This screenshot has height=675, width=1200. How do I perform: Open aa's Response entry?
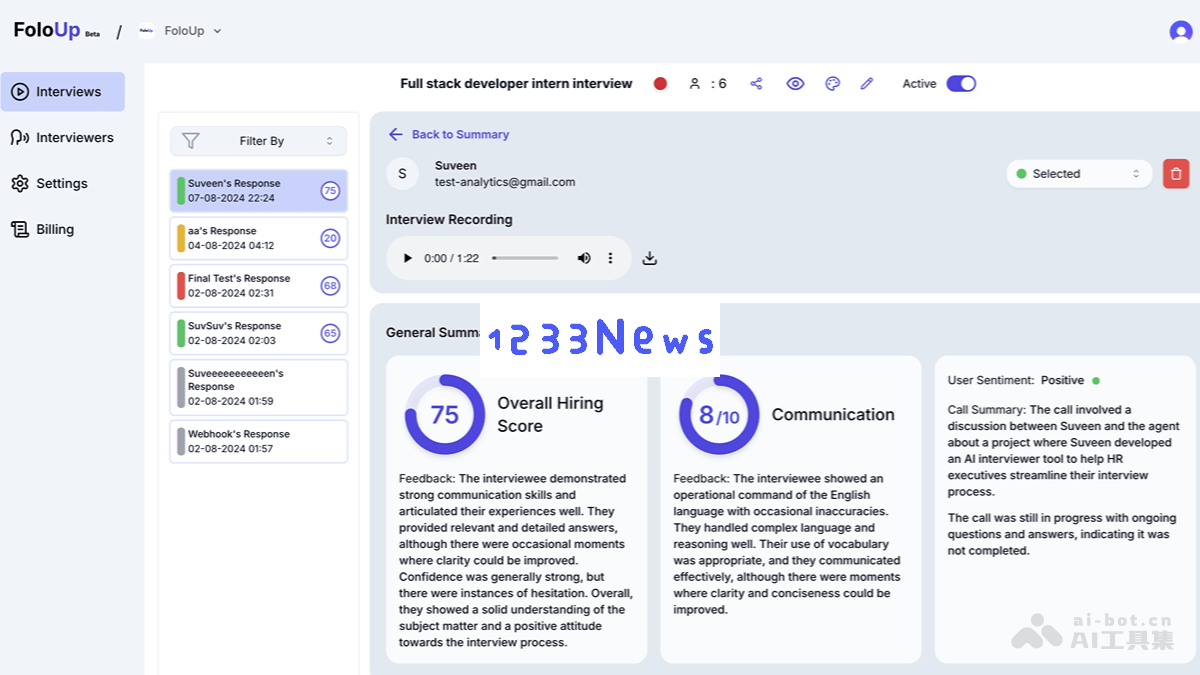(259, 238)
